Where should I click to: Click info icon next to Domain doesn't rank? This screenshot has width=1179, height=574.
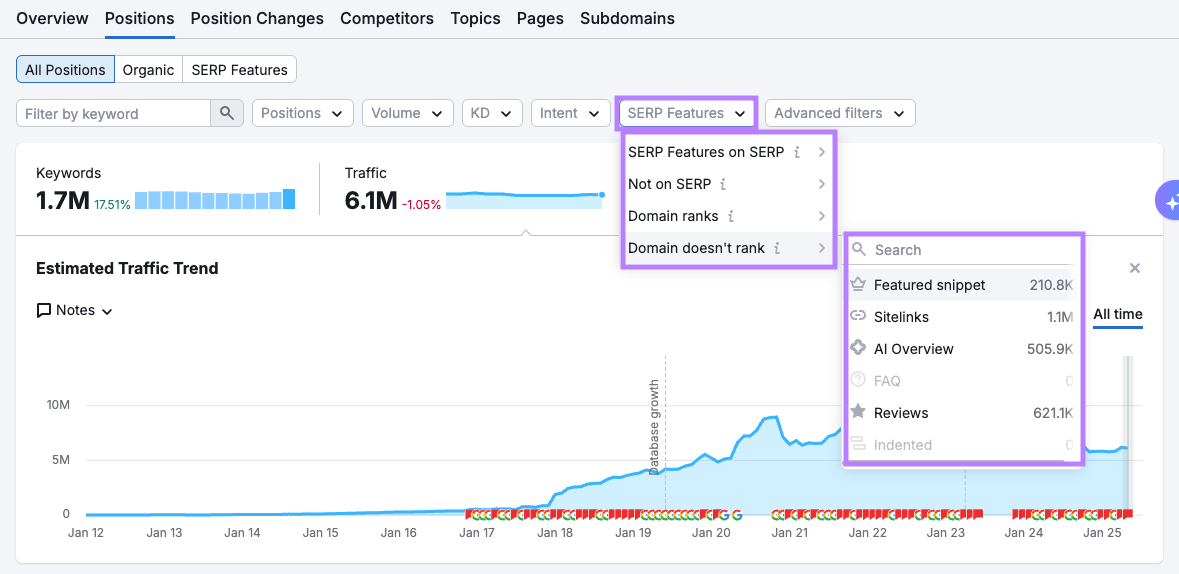777,248
